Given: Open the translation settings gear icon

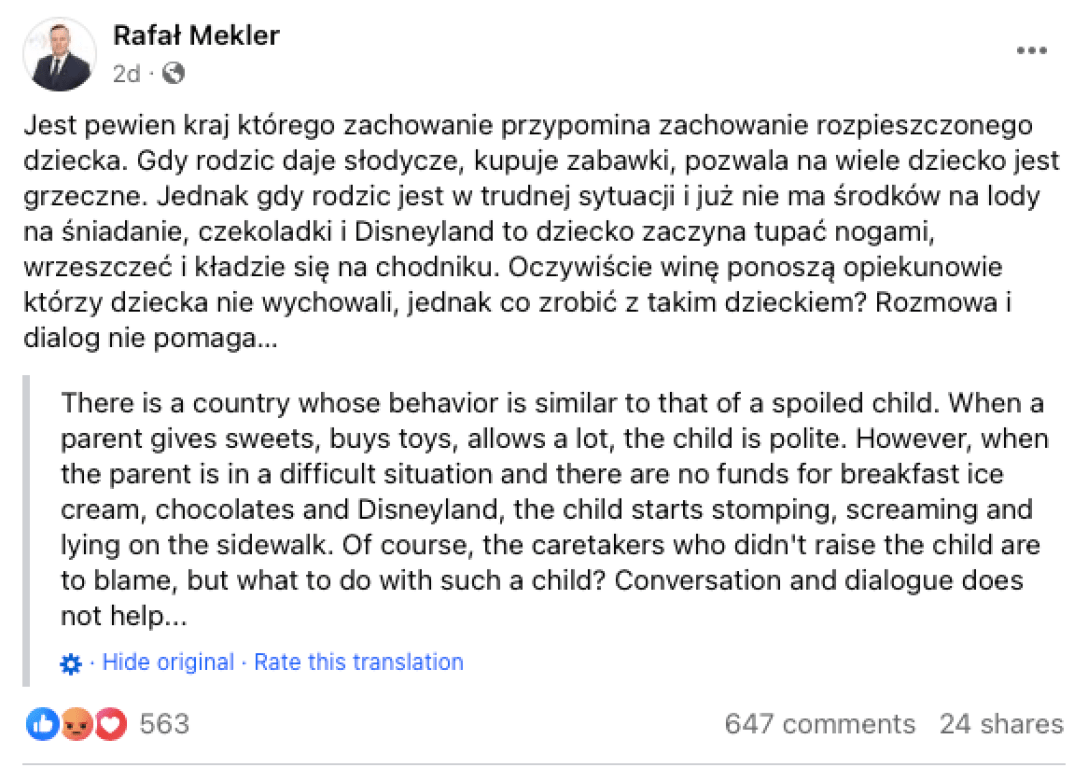Looking at the screenshot, I should 71,663.
